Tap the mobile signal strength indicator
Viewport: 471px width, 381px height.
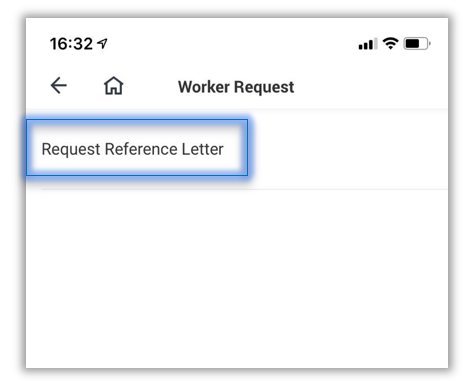[368, 44]
